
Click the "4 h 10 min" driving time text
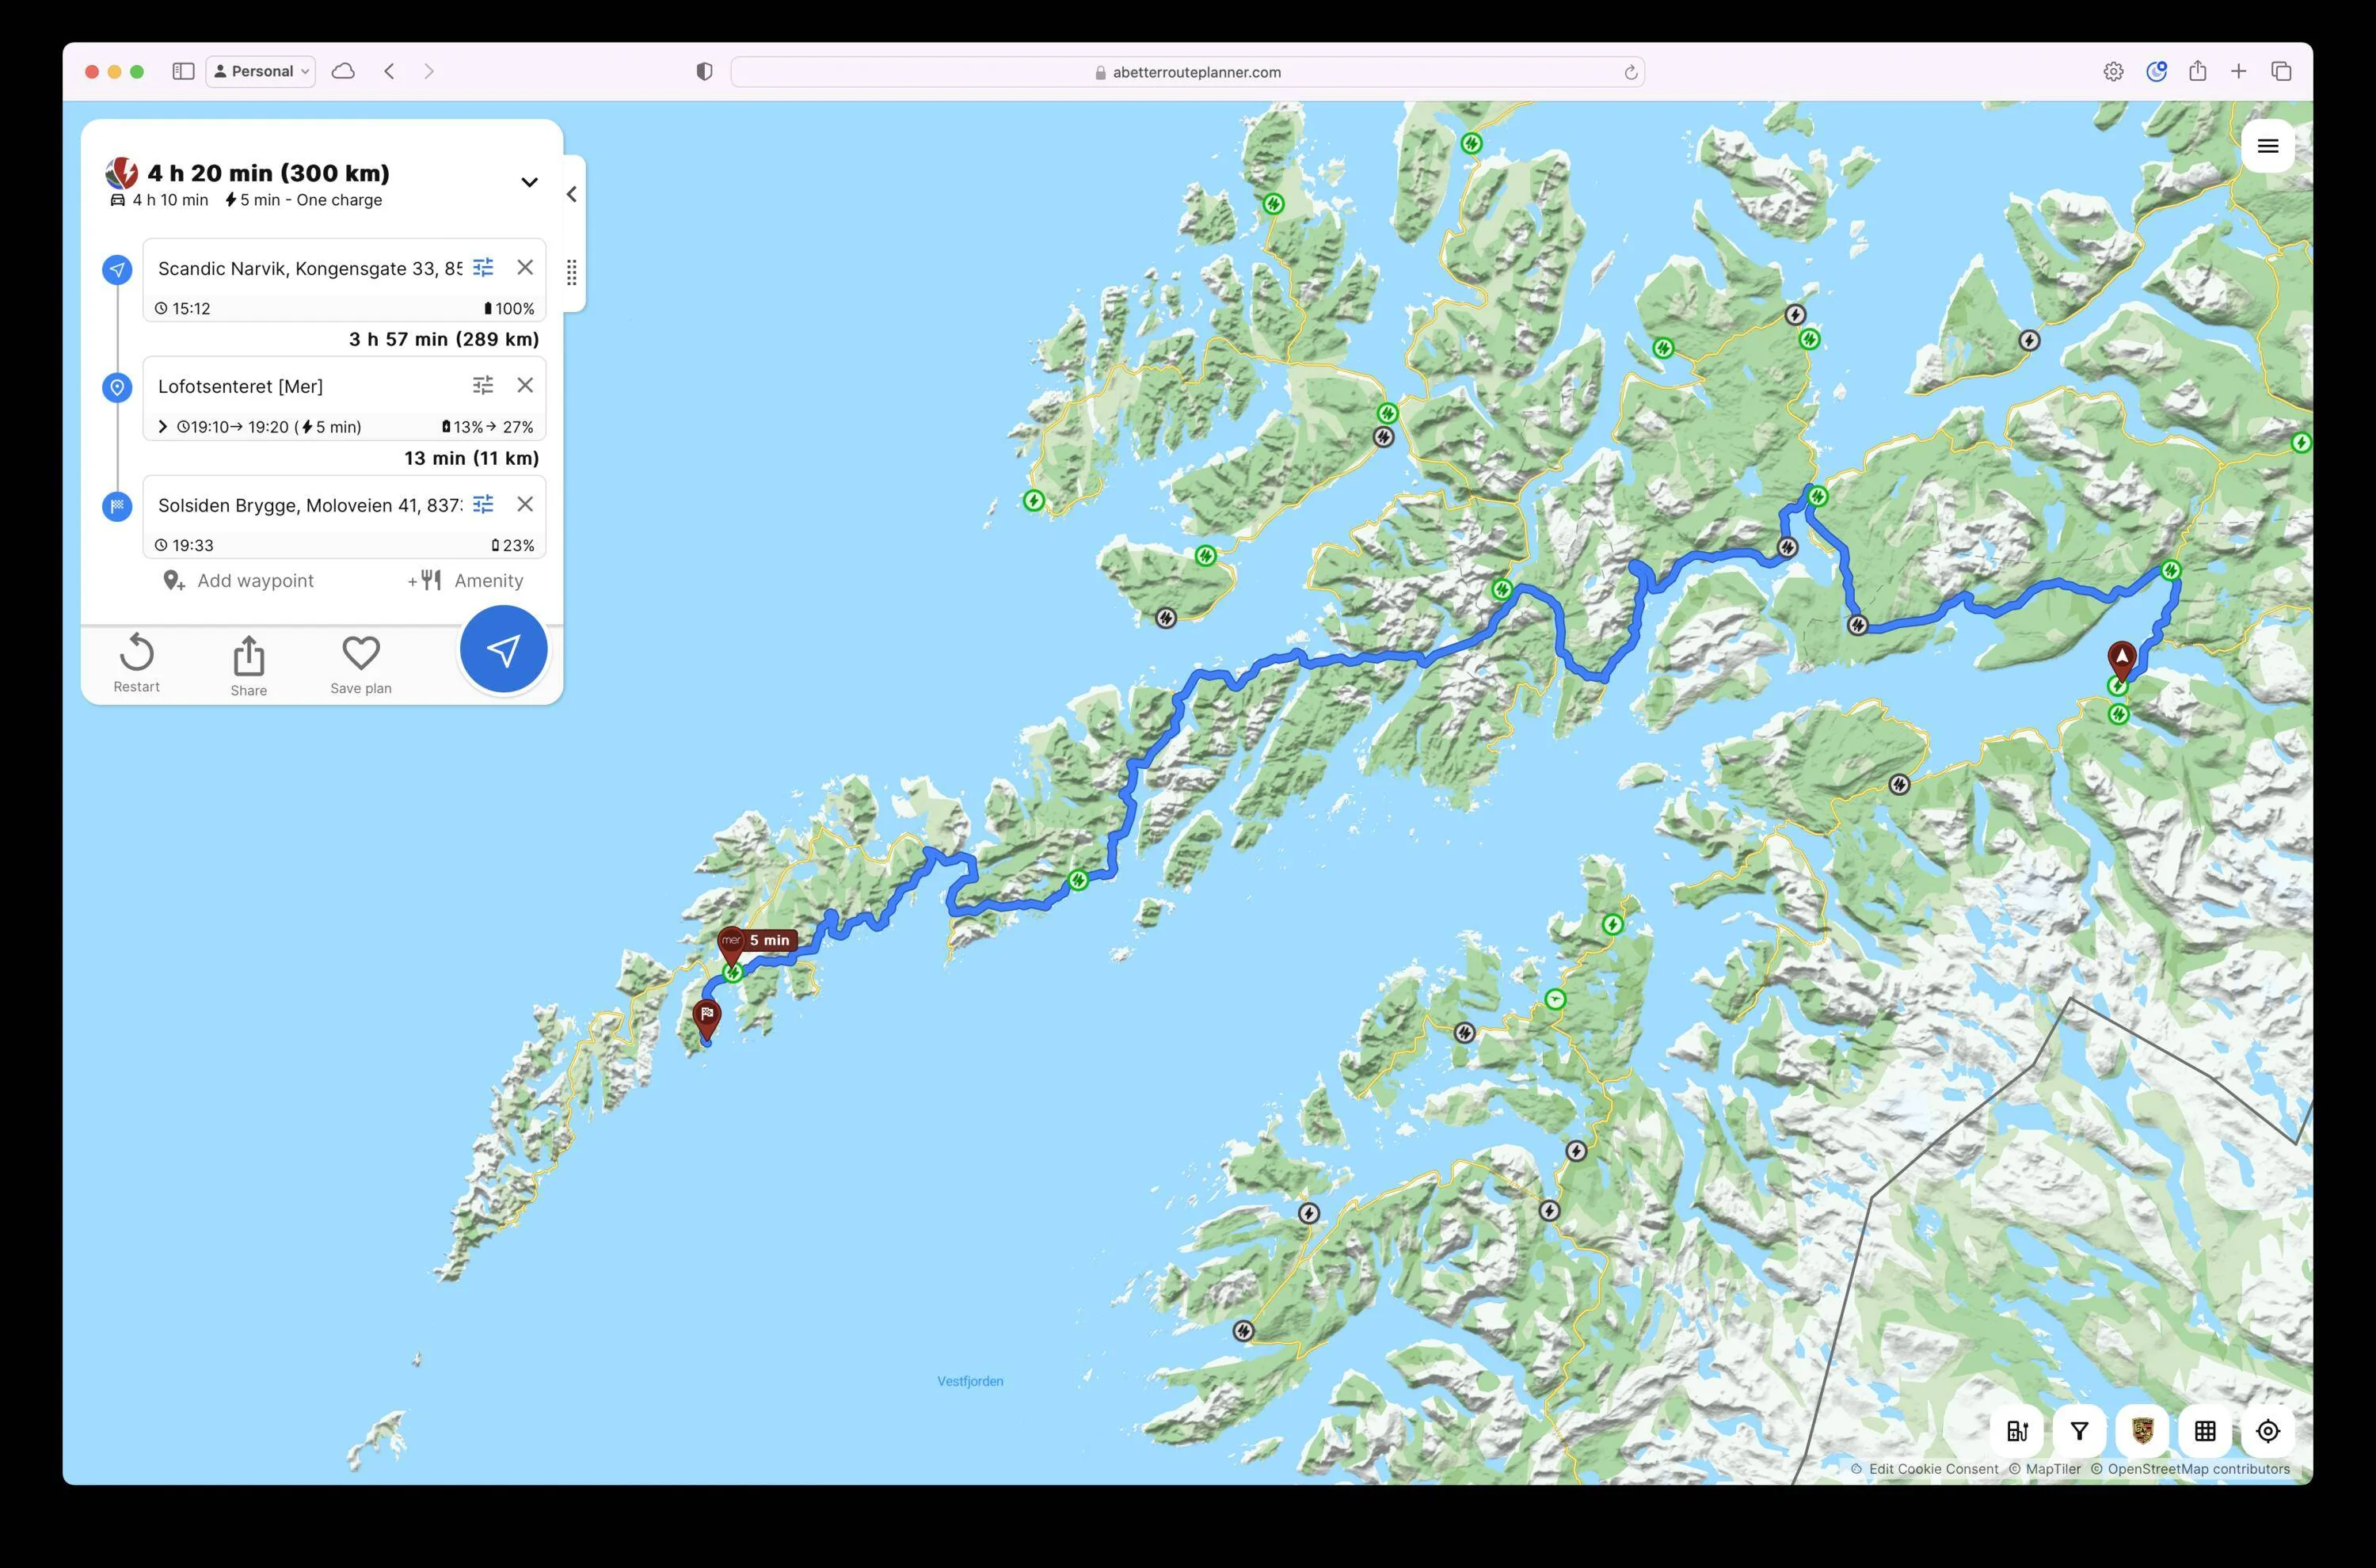(x=170, y=200)
